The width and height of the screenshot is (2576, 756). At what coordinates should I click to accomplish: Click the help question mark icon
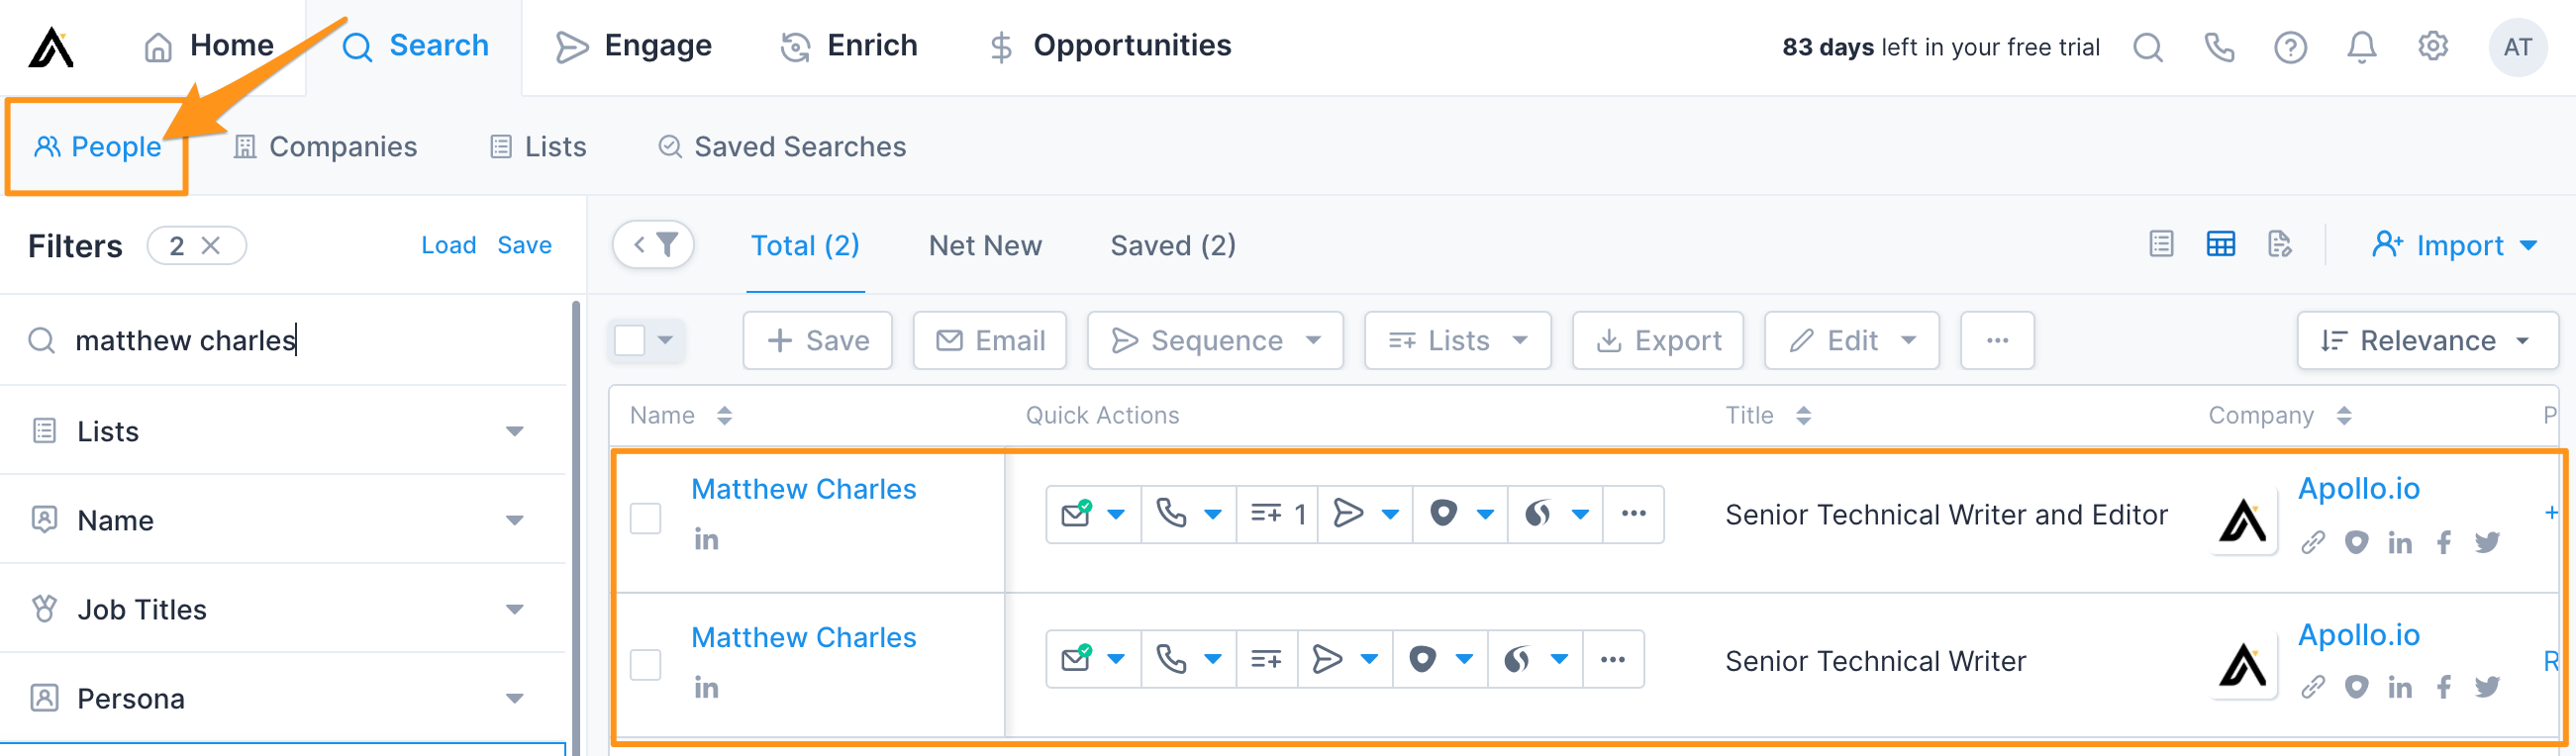[x=2290, y=46]
